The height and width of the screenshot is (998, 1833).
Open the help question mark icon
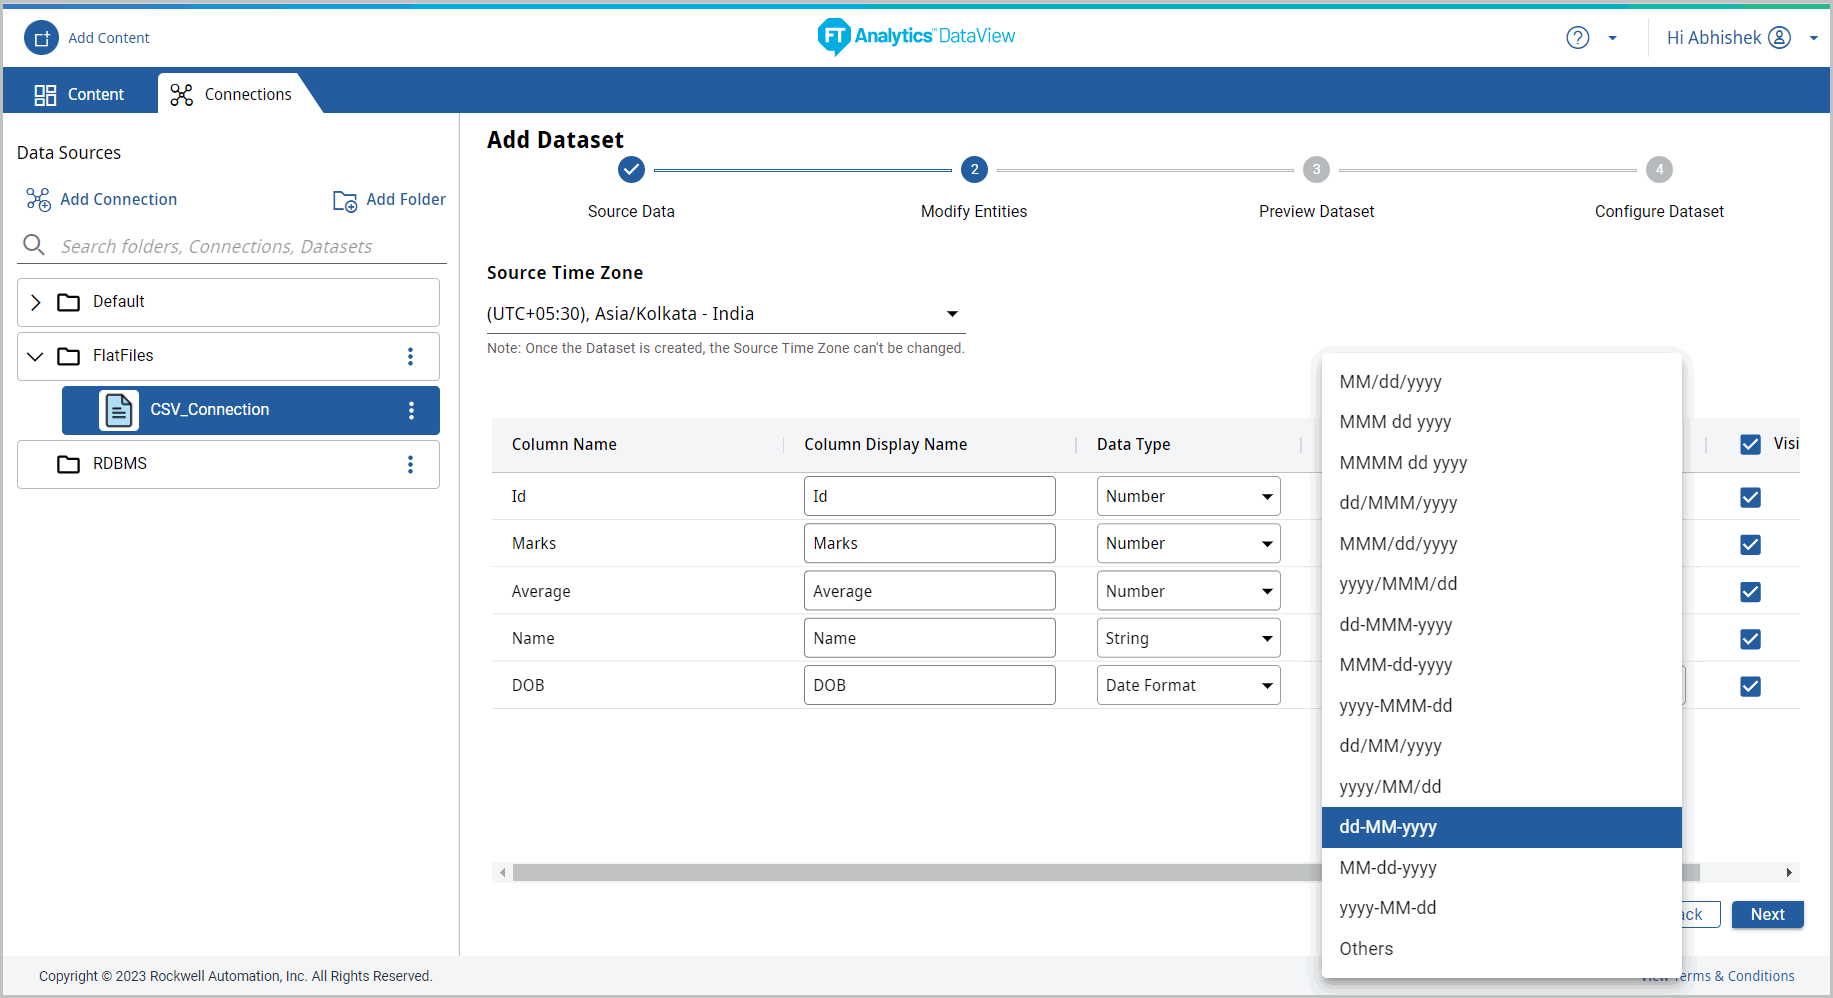click(x=1577, y=38)
